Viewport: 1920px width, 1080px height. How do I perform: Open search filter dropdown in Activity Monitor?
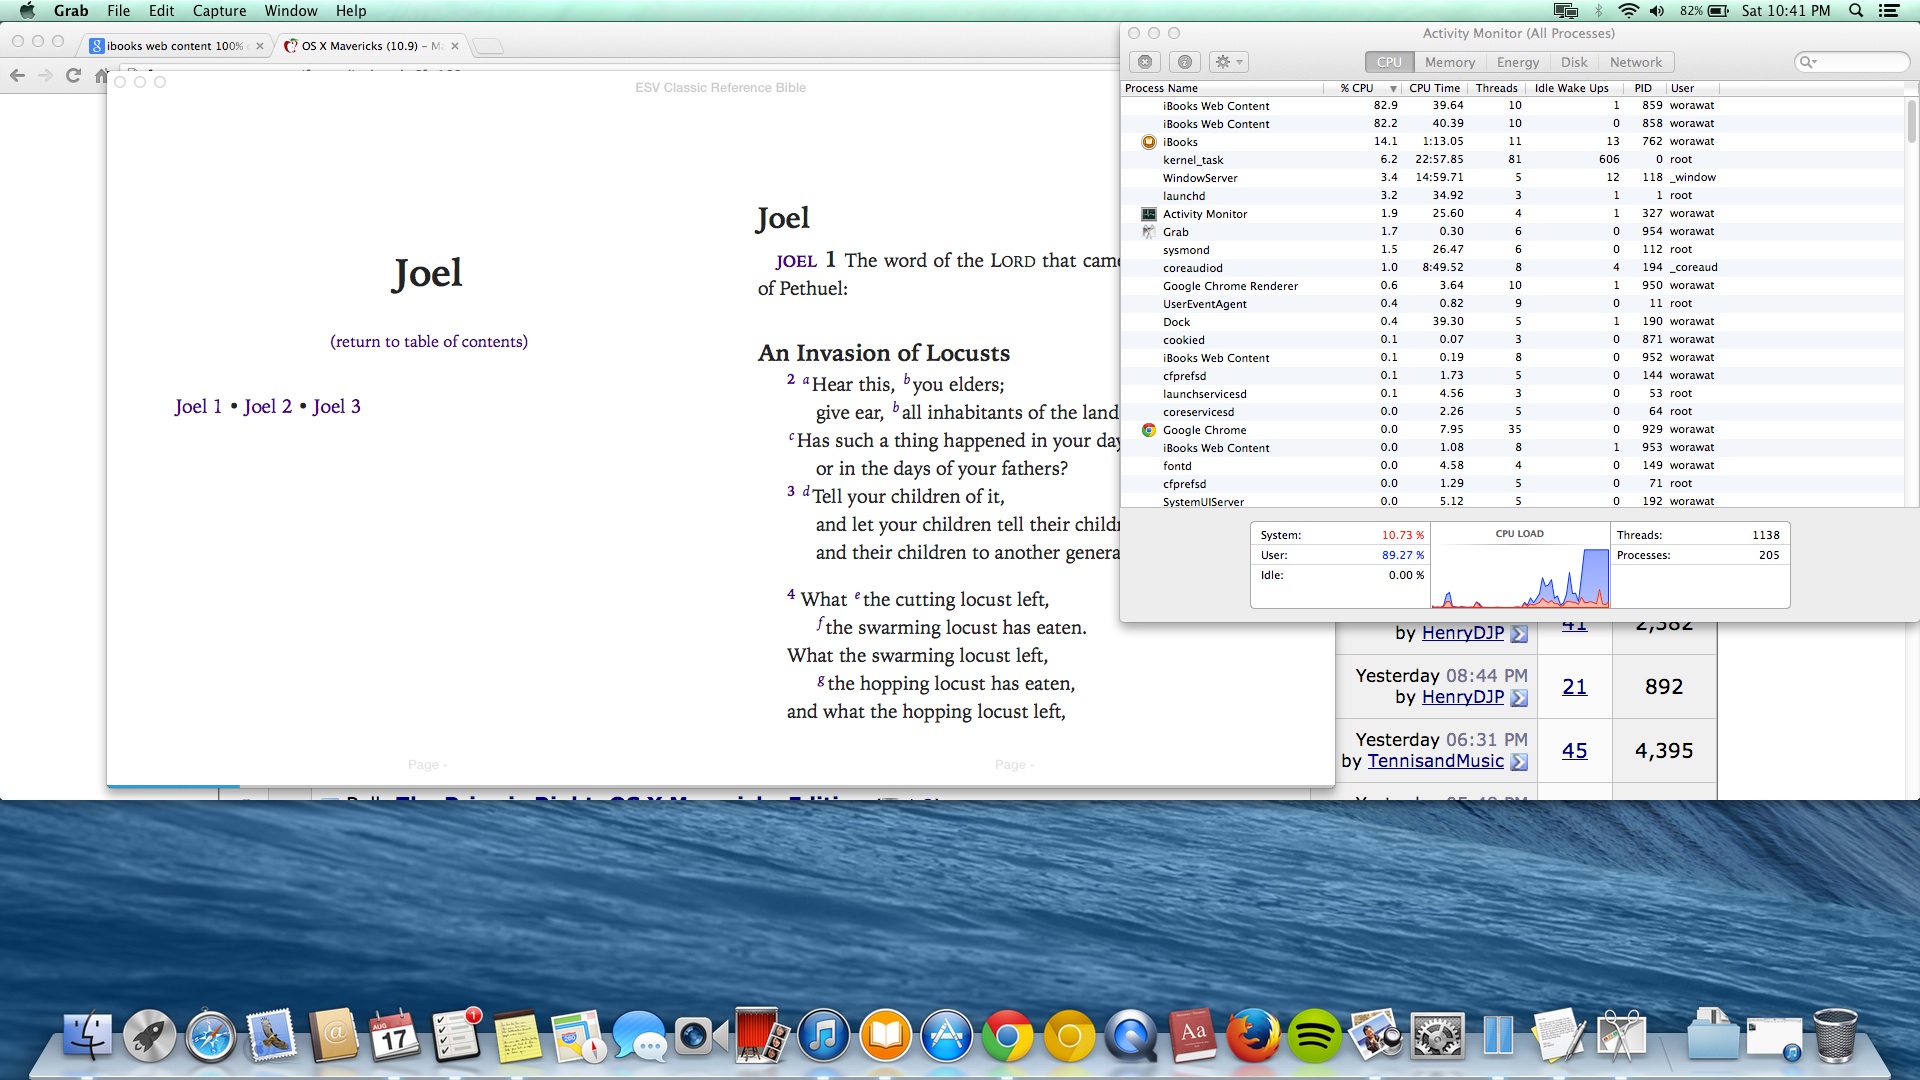1808,62
